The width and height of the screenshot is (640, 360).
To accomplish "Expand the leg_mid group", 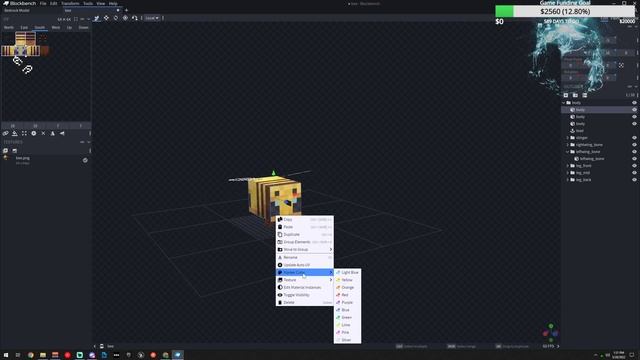I will [x=568, y=173].
